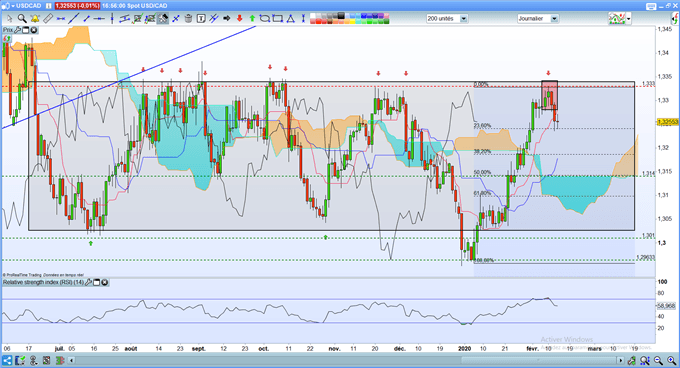Click Relative strength index (RSI) (14) label
The height and width of the screenshot is (368, 680).
43,282
